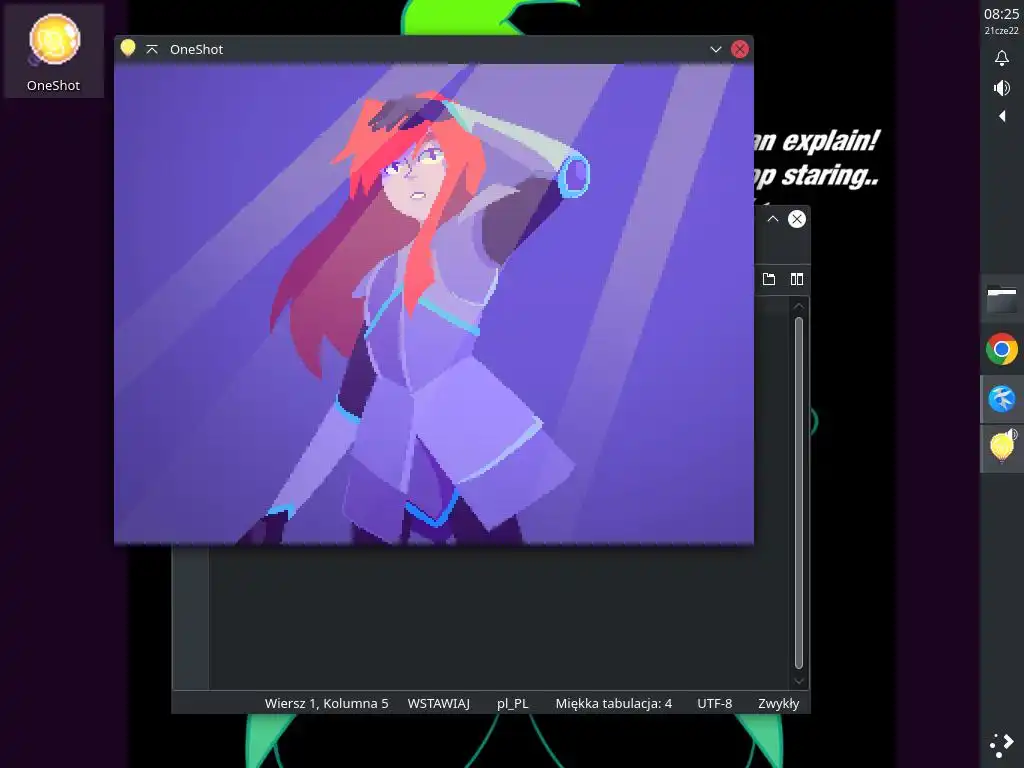Click the editor vertical scrollbar handle
Screen dimensions: 1024x768
pos(799,493)
